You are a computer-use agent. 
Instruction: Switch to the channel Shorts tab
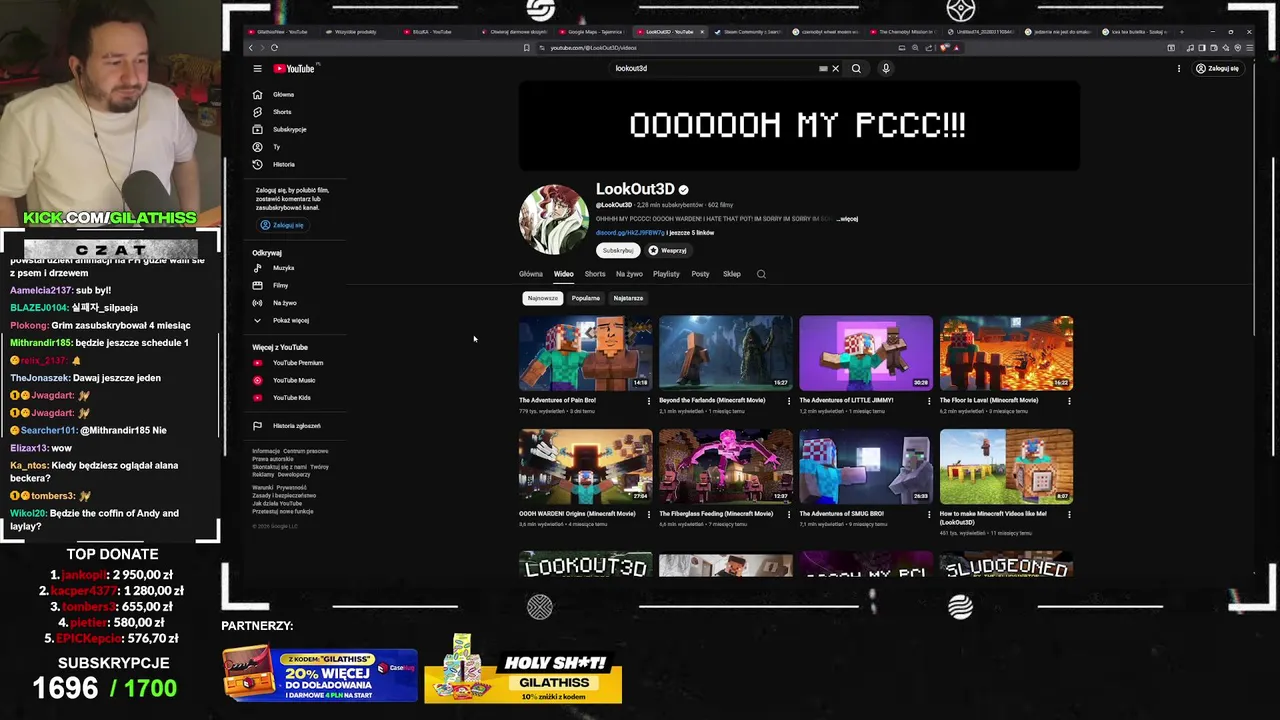[x=595, y=274]
